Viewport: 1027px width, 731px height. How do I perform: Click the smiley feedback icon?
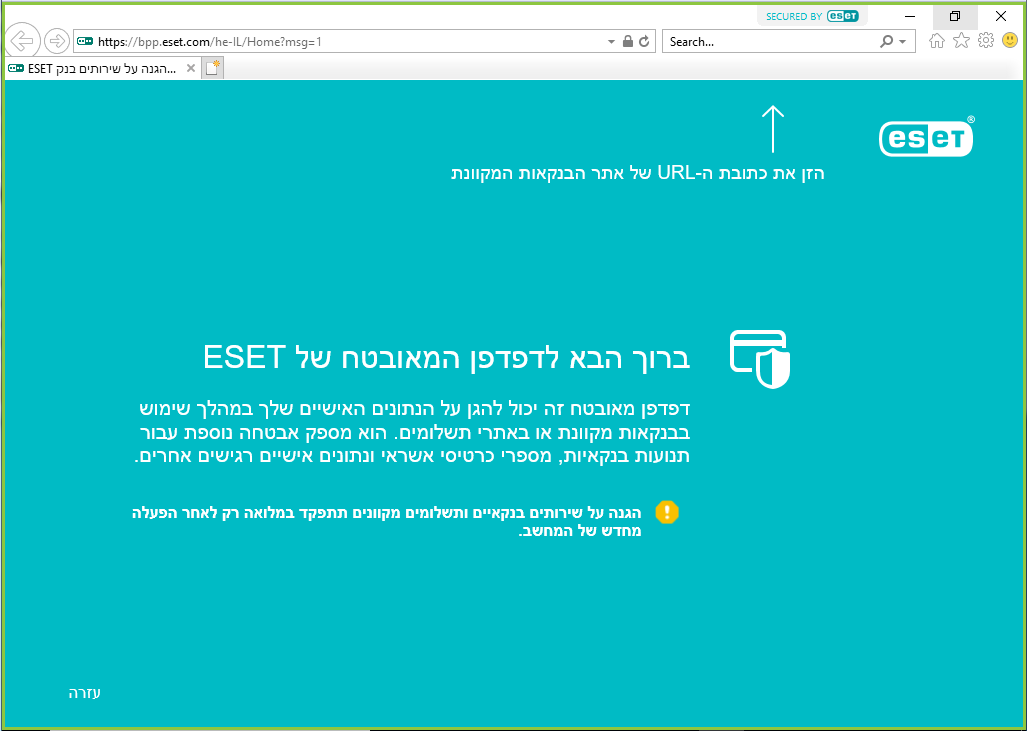pos(1009,41)
